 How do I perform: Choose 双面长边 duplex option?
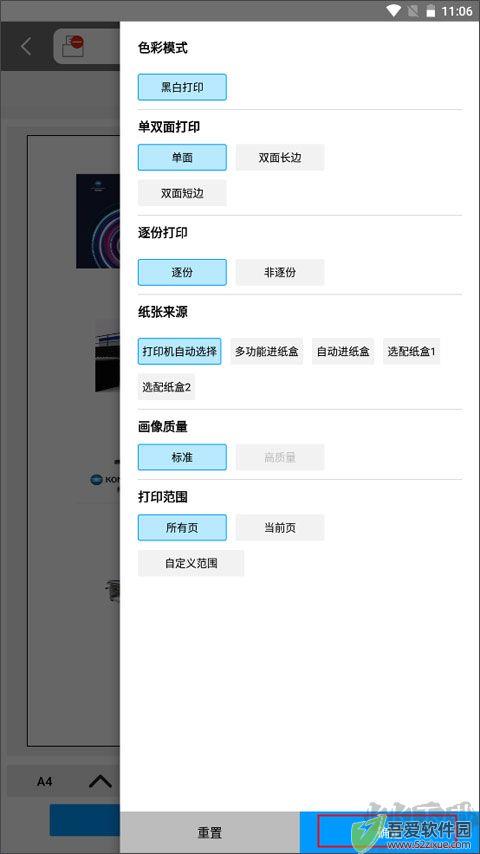pyautogui.click(x=280, y=157)
